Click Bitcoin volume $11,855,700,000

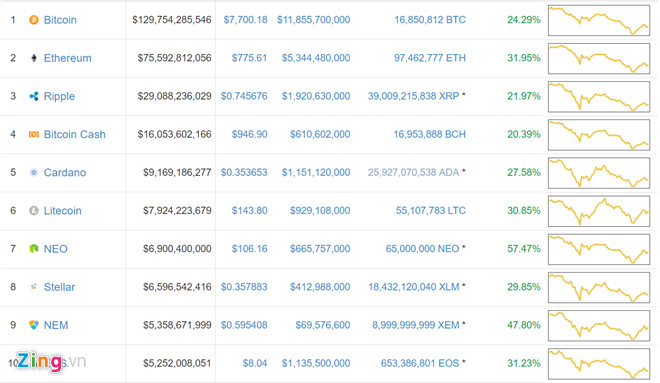(x=314, y=20)
